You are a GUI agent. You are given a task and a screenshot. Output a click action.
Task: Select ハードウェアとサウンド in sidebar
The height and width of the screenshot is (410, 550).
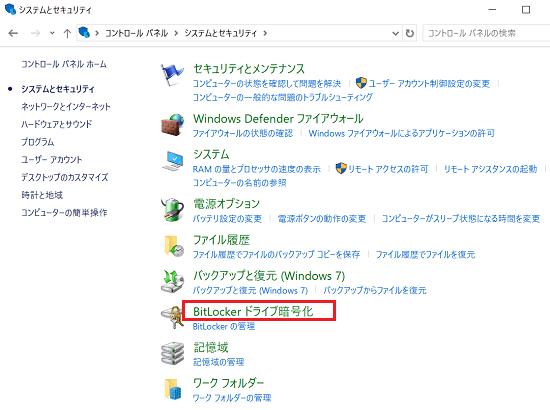(x=56, y=124)
